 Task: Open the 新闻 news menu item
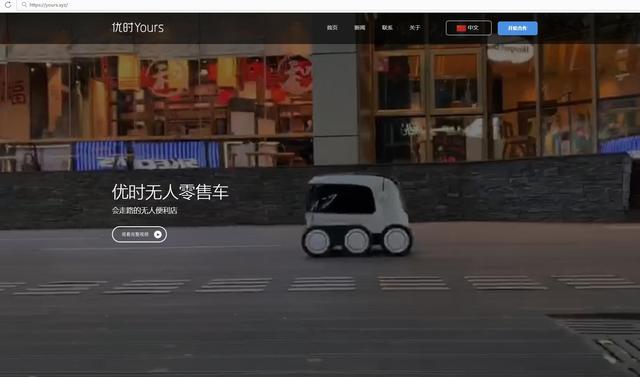coord(360,28)
